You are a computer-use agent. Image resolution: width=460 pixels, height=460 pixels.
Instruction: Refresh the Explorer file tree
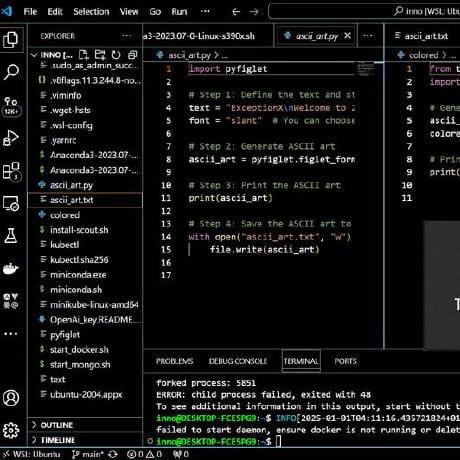click(x=116, y=55)
